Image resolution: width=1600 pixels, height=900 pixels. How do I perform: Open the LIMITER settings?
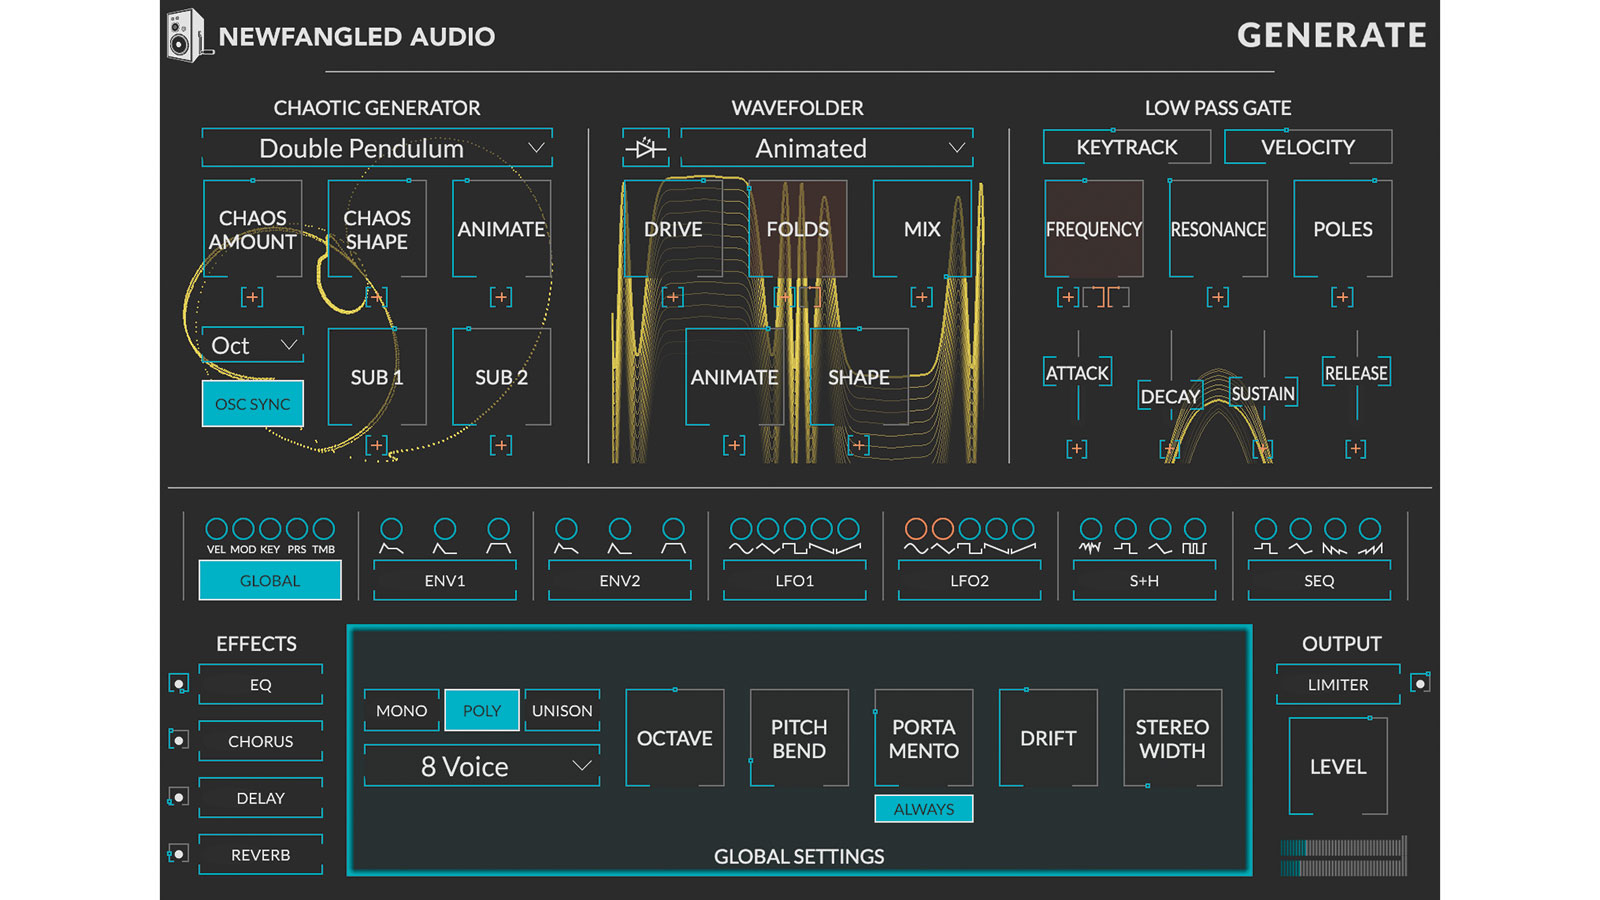(1338, 685)
